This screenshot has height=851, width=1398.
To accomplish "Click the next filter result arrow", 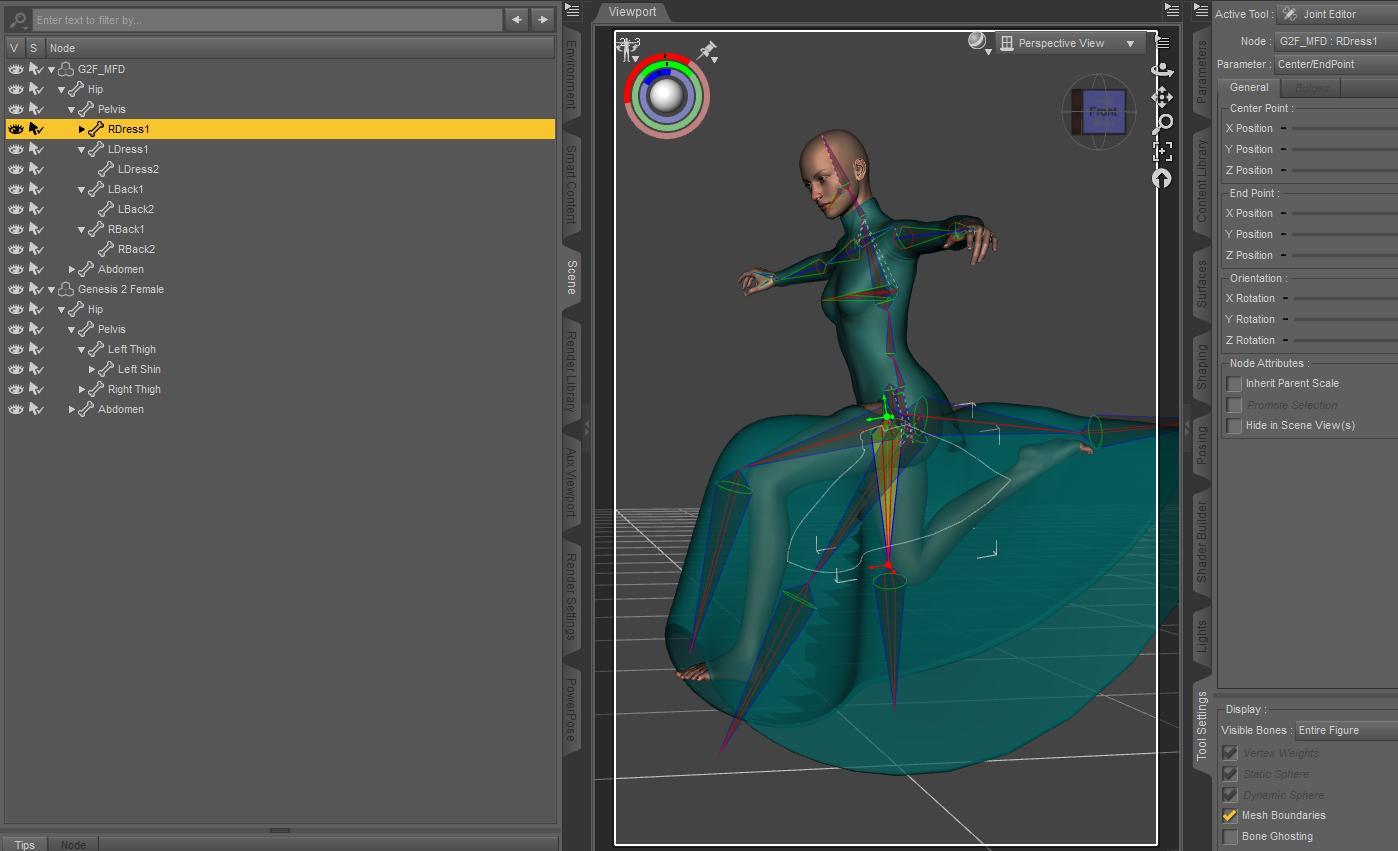I will coord(542,19).
